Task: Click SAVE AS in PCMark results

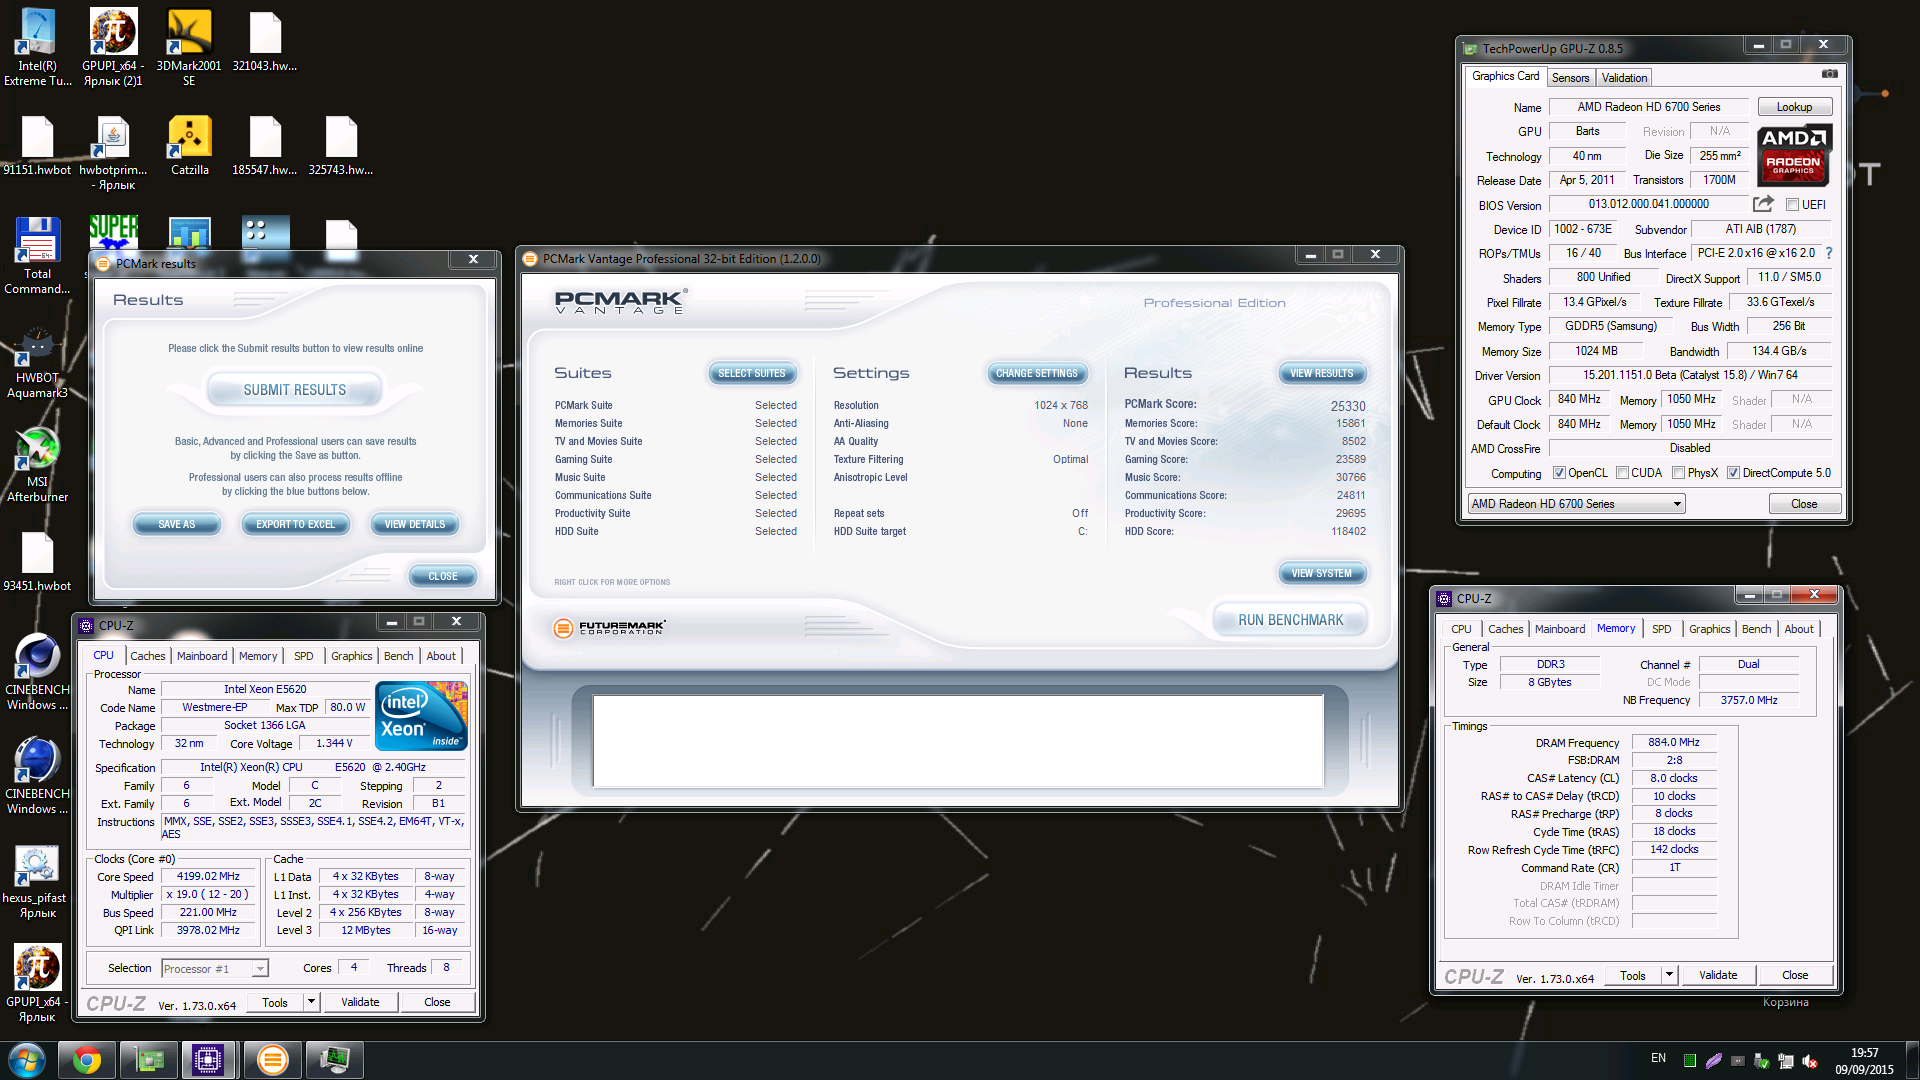Action: (x=176, y=524)
